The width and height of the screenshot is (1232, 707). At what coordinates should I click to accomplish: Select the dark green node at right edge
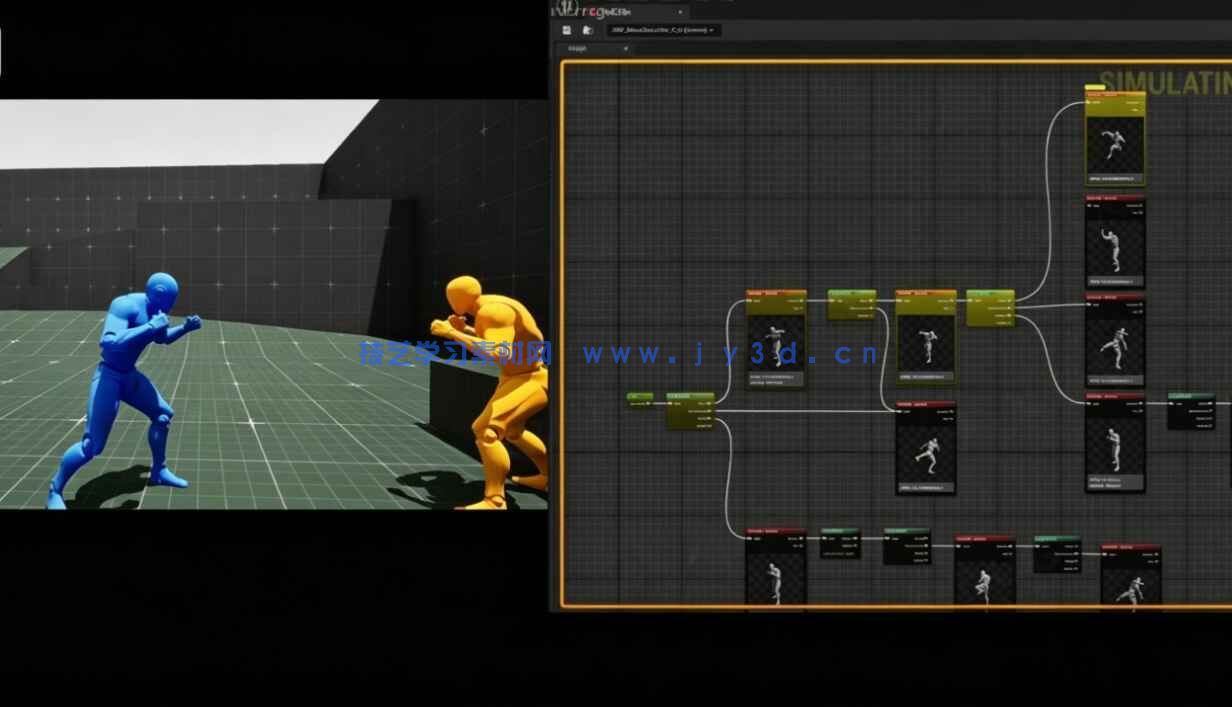tap(1190, 410)
